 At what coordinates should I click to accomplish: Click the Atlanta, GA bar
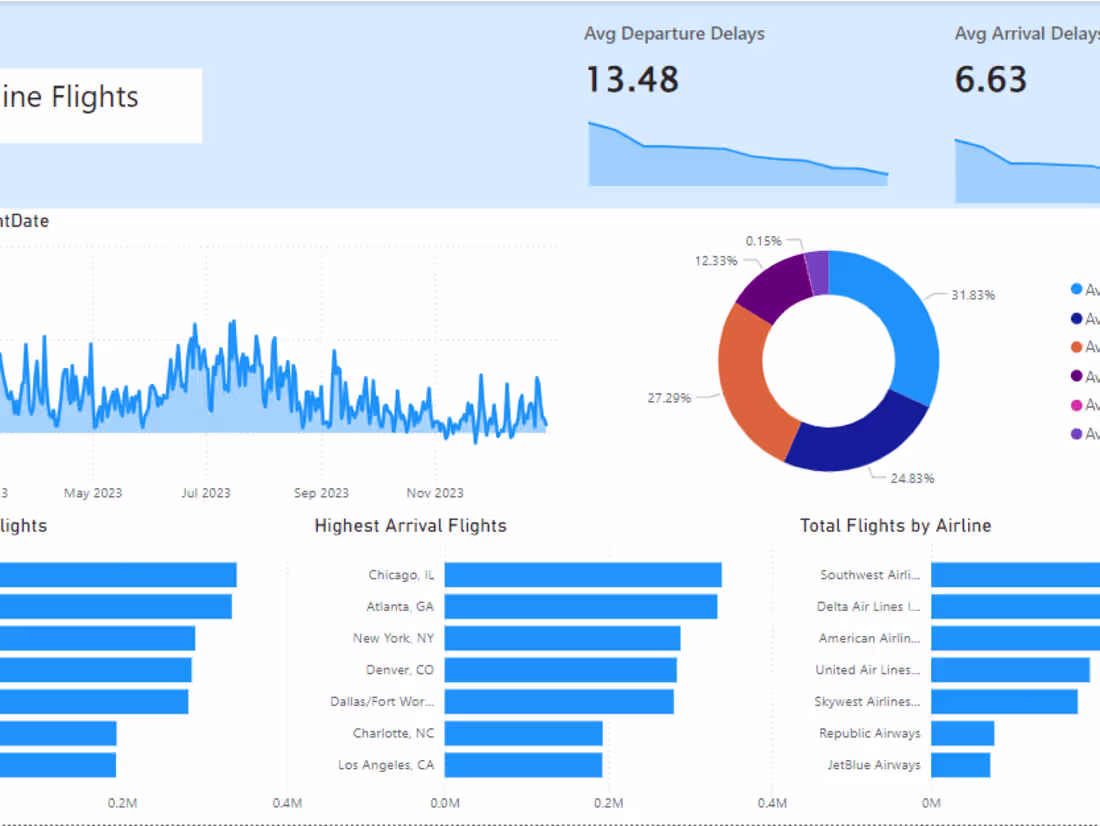pos(578,606)
